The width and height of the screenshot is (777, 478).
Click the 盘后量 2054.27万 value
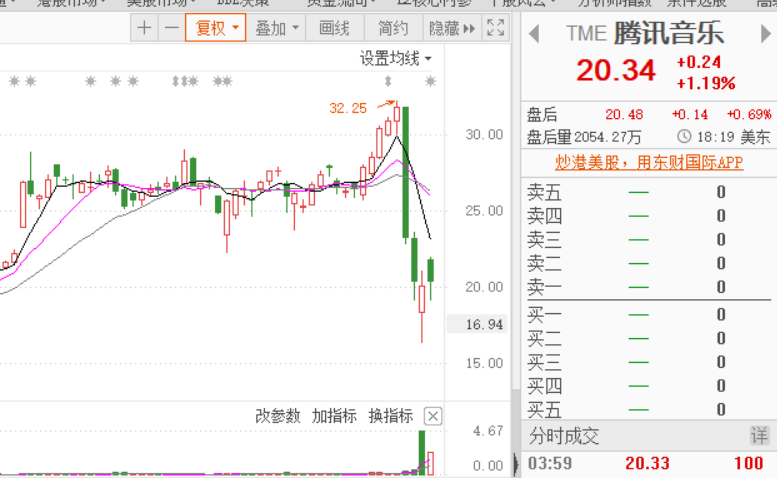tap(609, 137)
